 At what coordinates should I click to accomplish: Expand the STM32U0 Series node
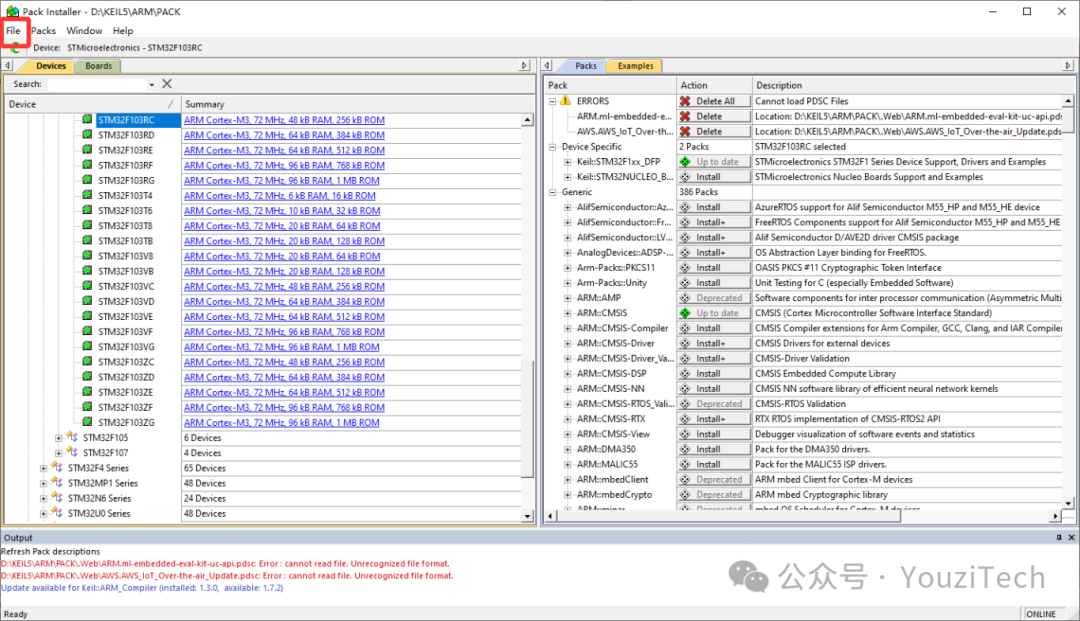[x=43, y=514]
